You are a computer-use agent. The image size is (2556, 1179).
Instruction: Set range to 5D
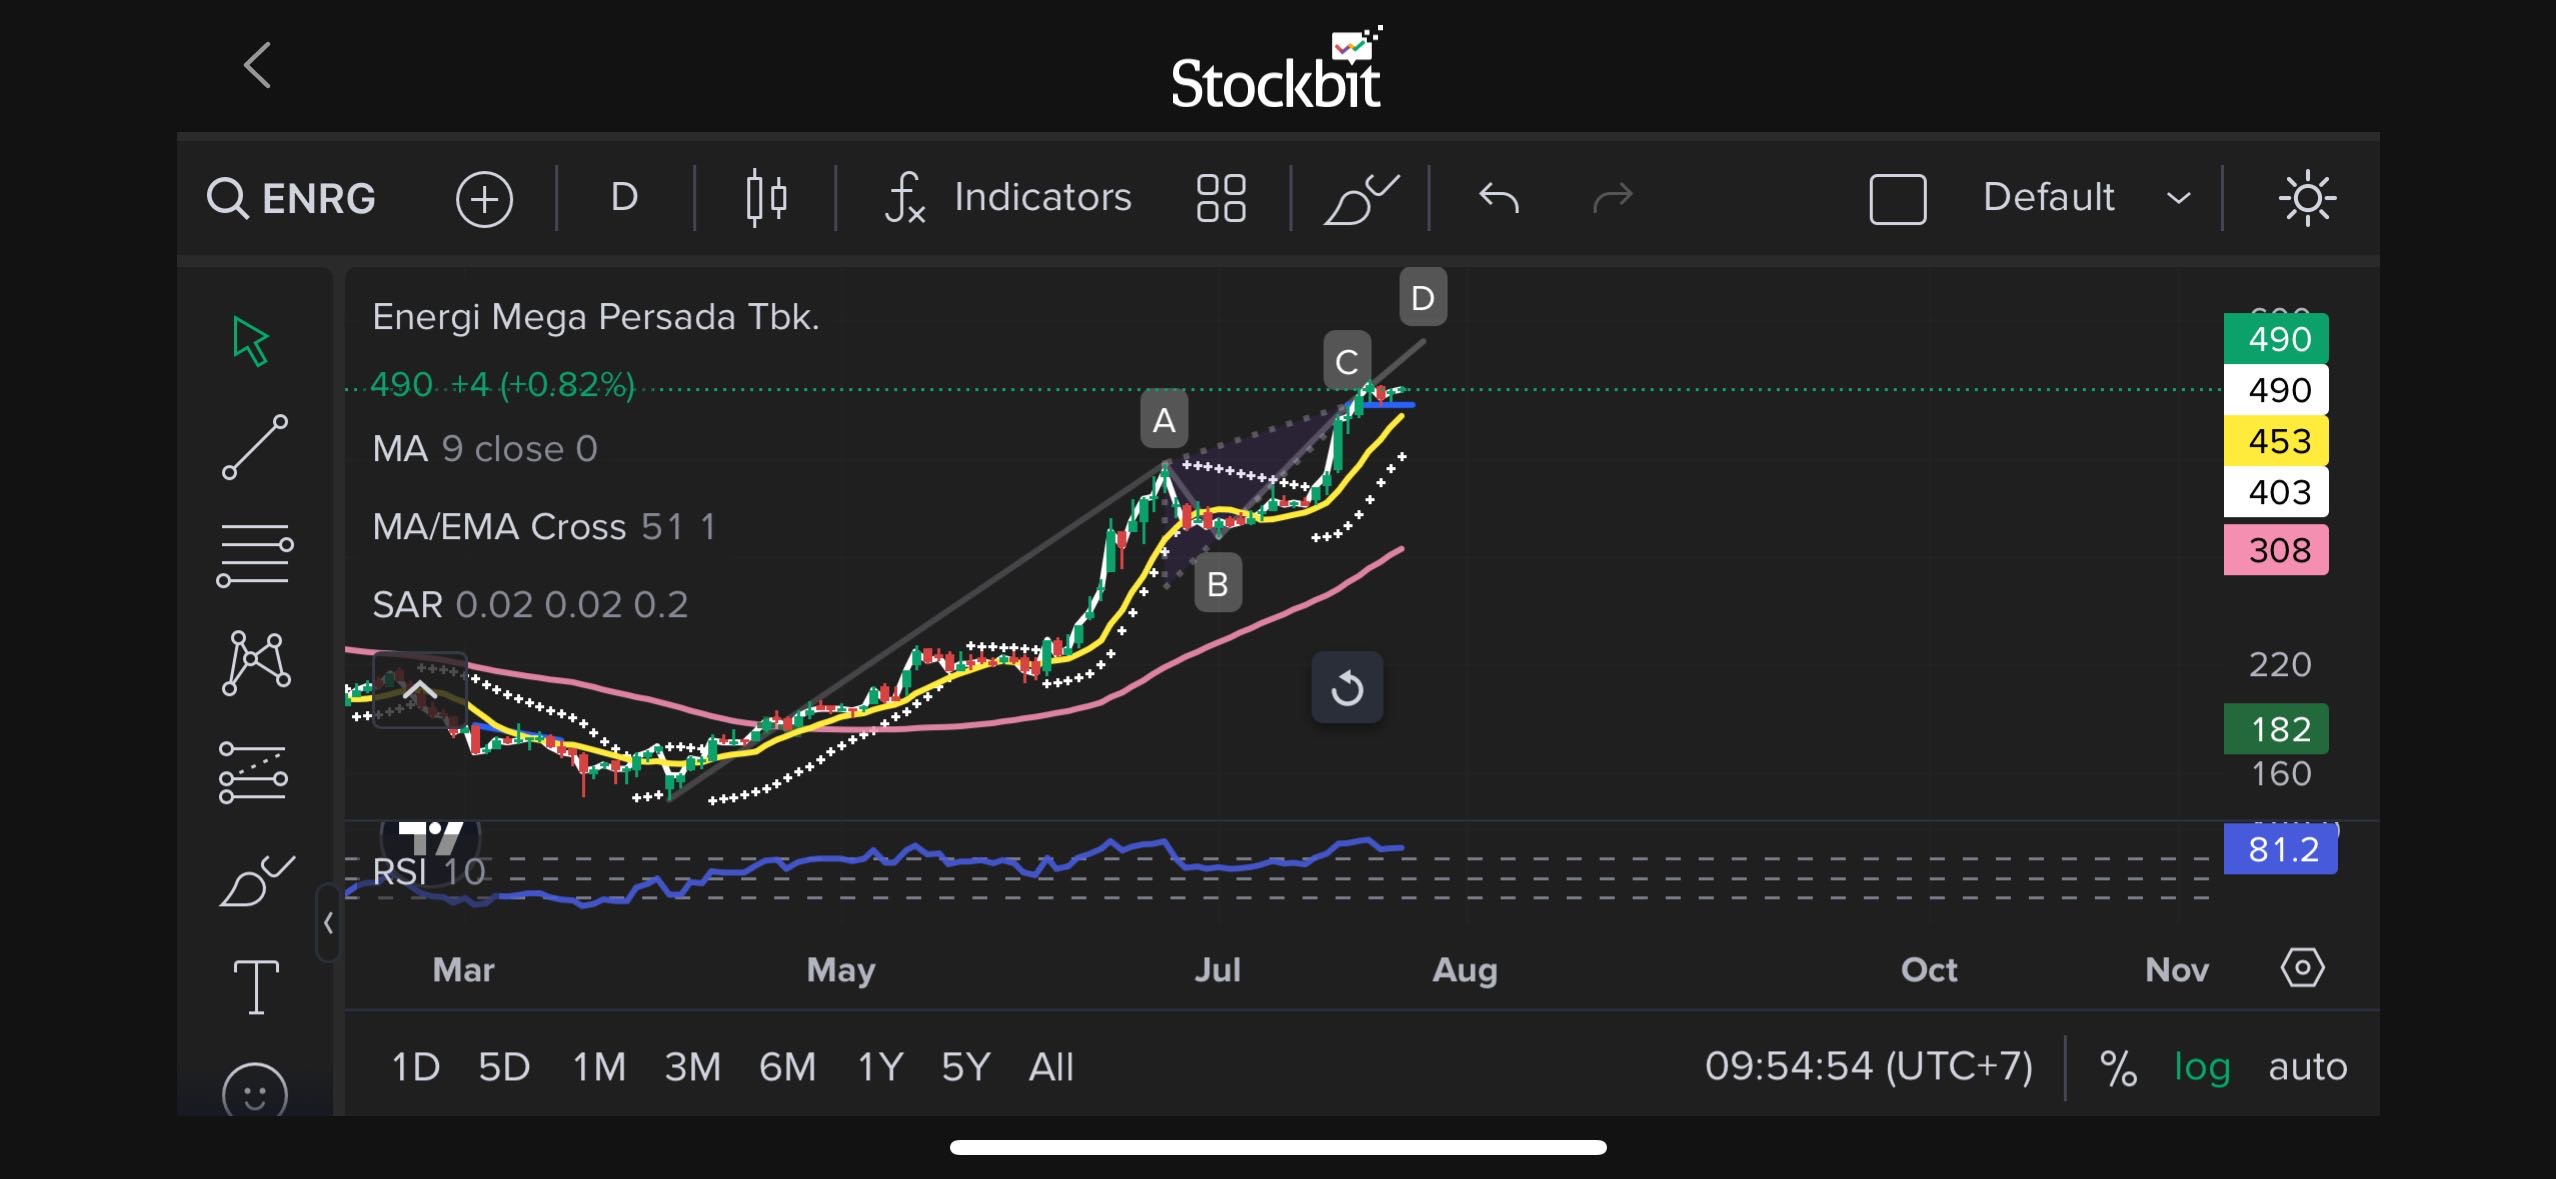(x=504, y=1067)
